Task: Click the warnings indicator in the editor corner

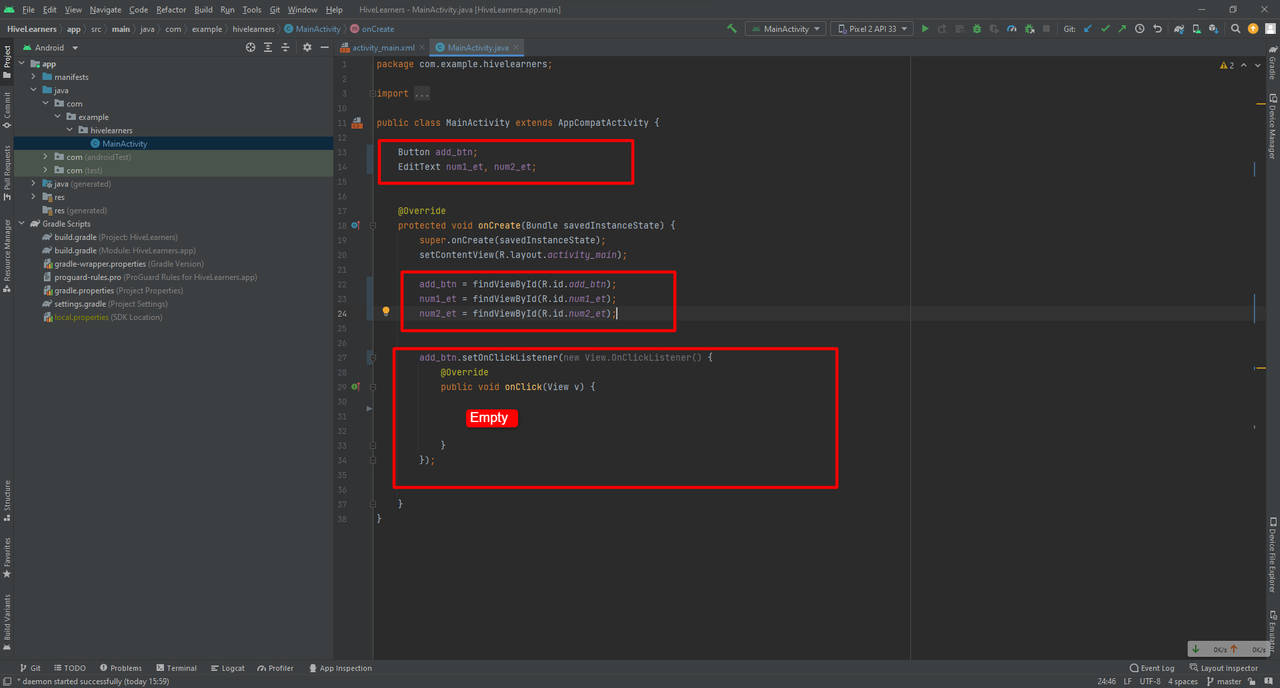Action: click(1227, 65)
